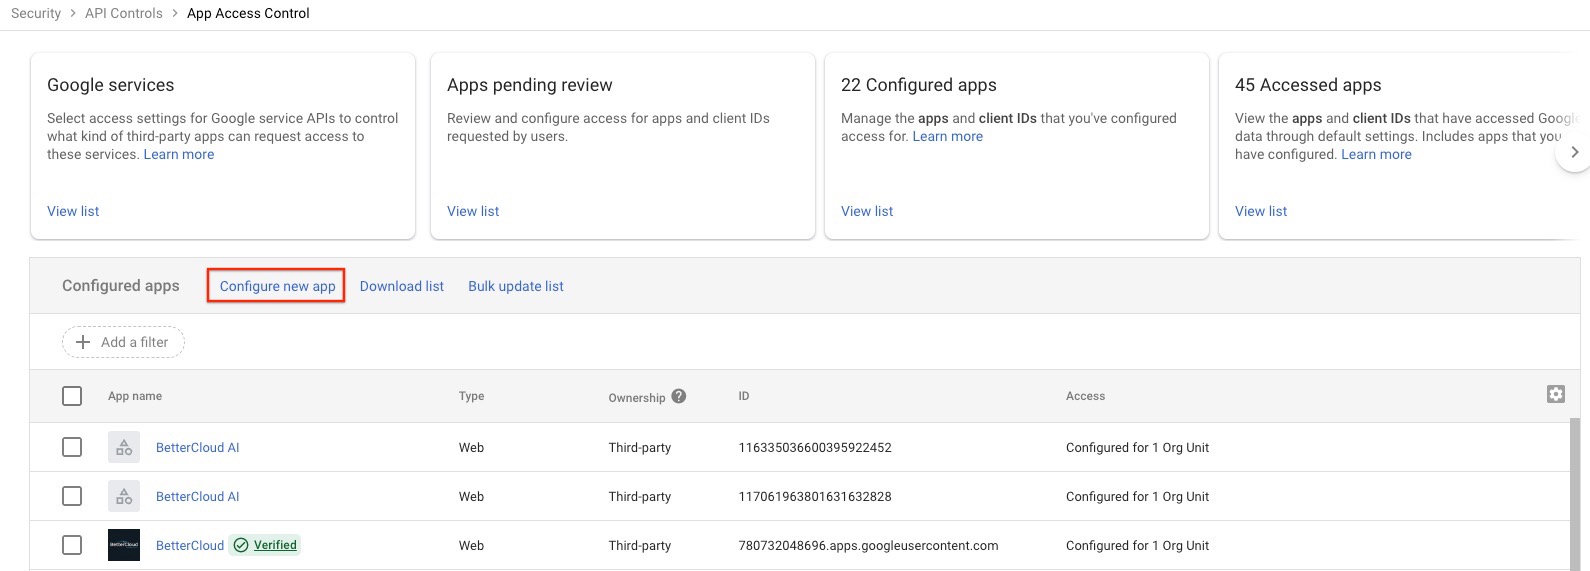
Task: Open Learn more in Google services card
Action: pyautogui.click(x=179, y=154)
